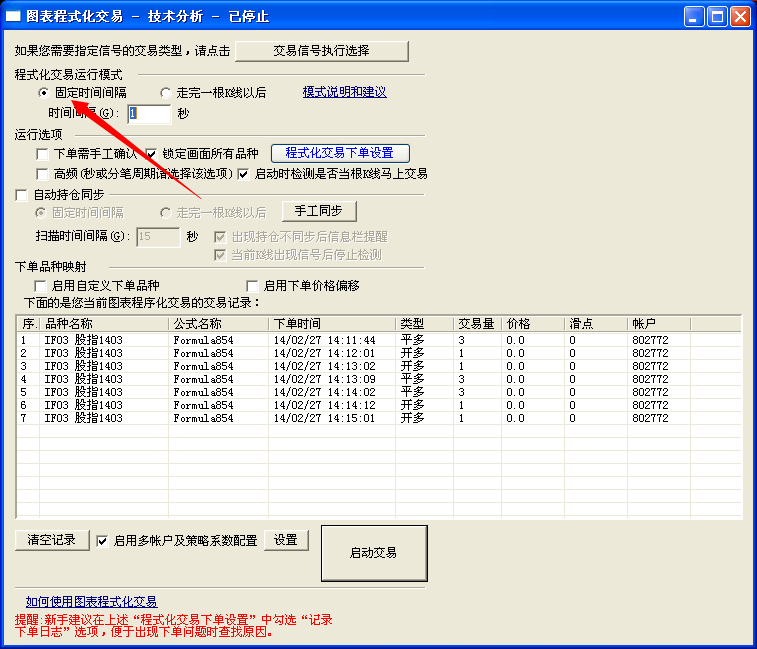Click the 类型 column header
757x649 pixels.
tap(425, 324)
